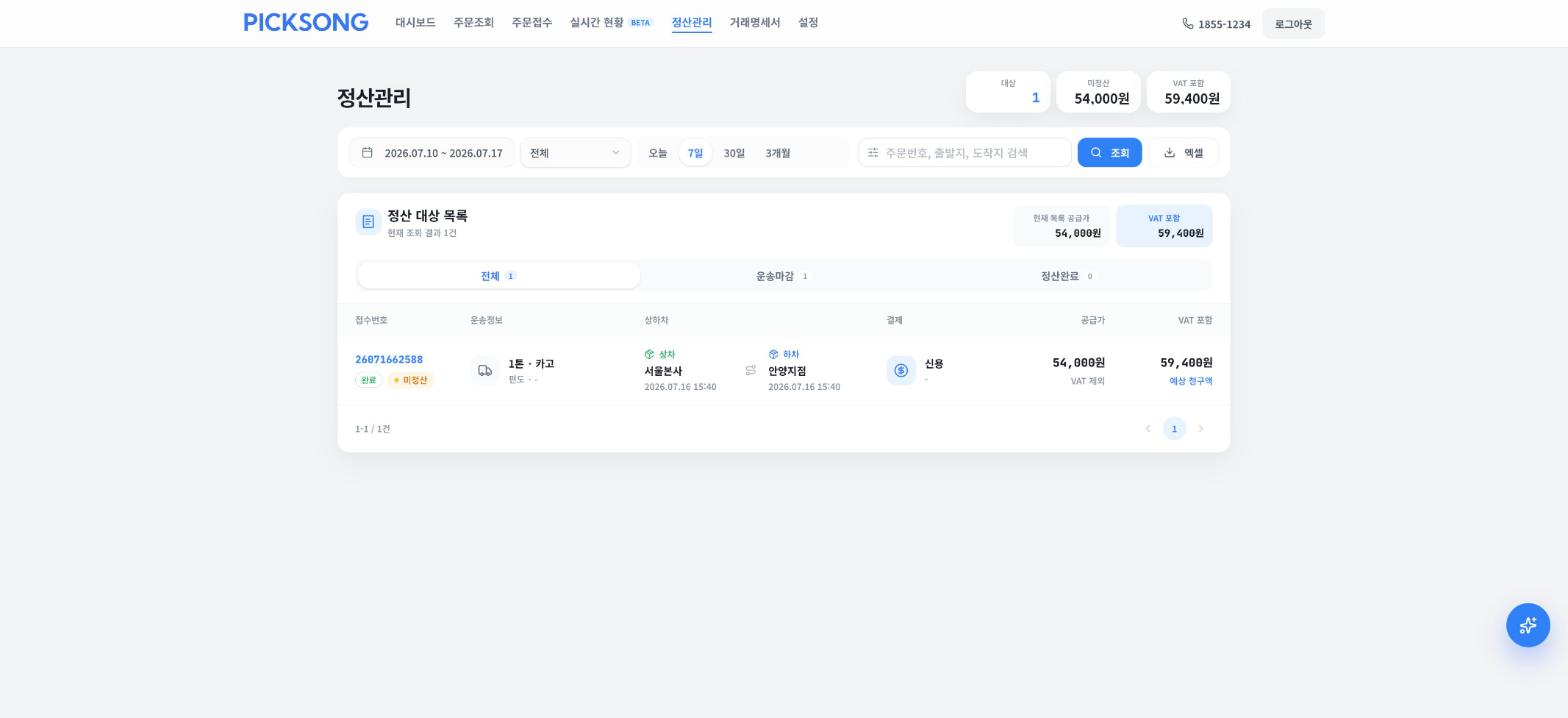This screenshot has width=1568, height=718.
Task: Select the 30일 period option
Action: 734,153
